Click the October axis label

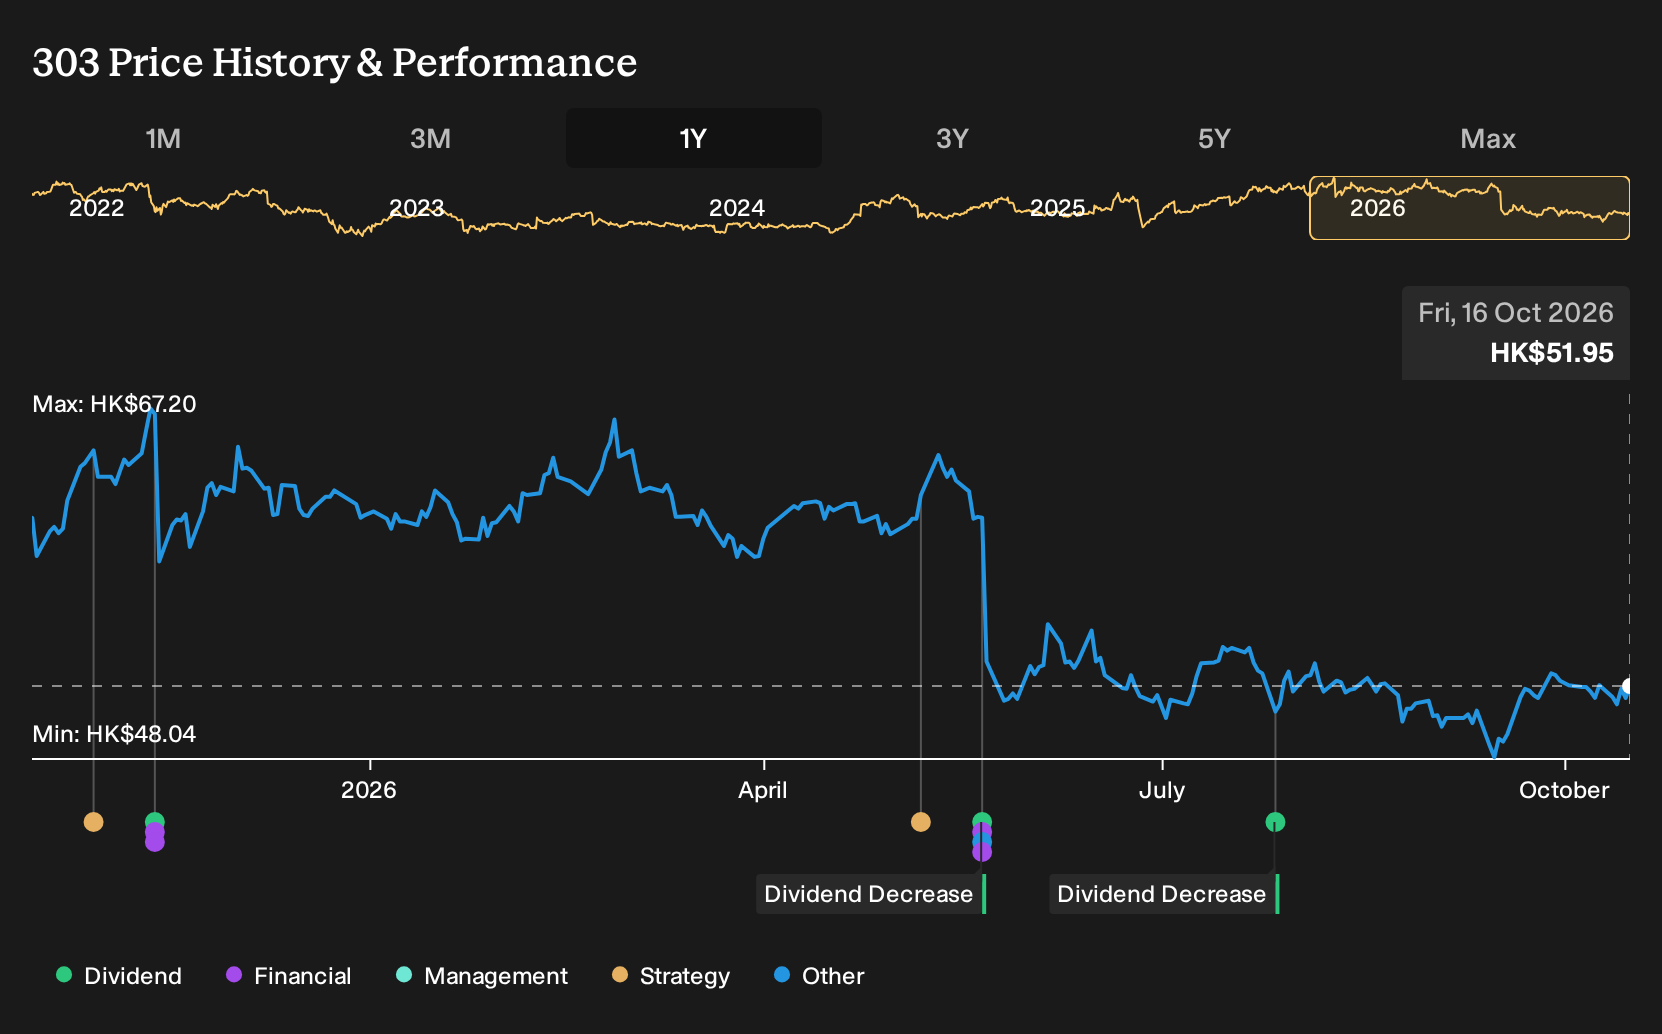click(1564, 790)
